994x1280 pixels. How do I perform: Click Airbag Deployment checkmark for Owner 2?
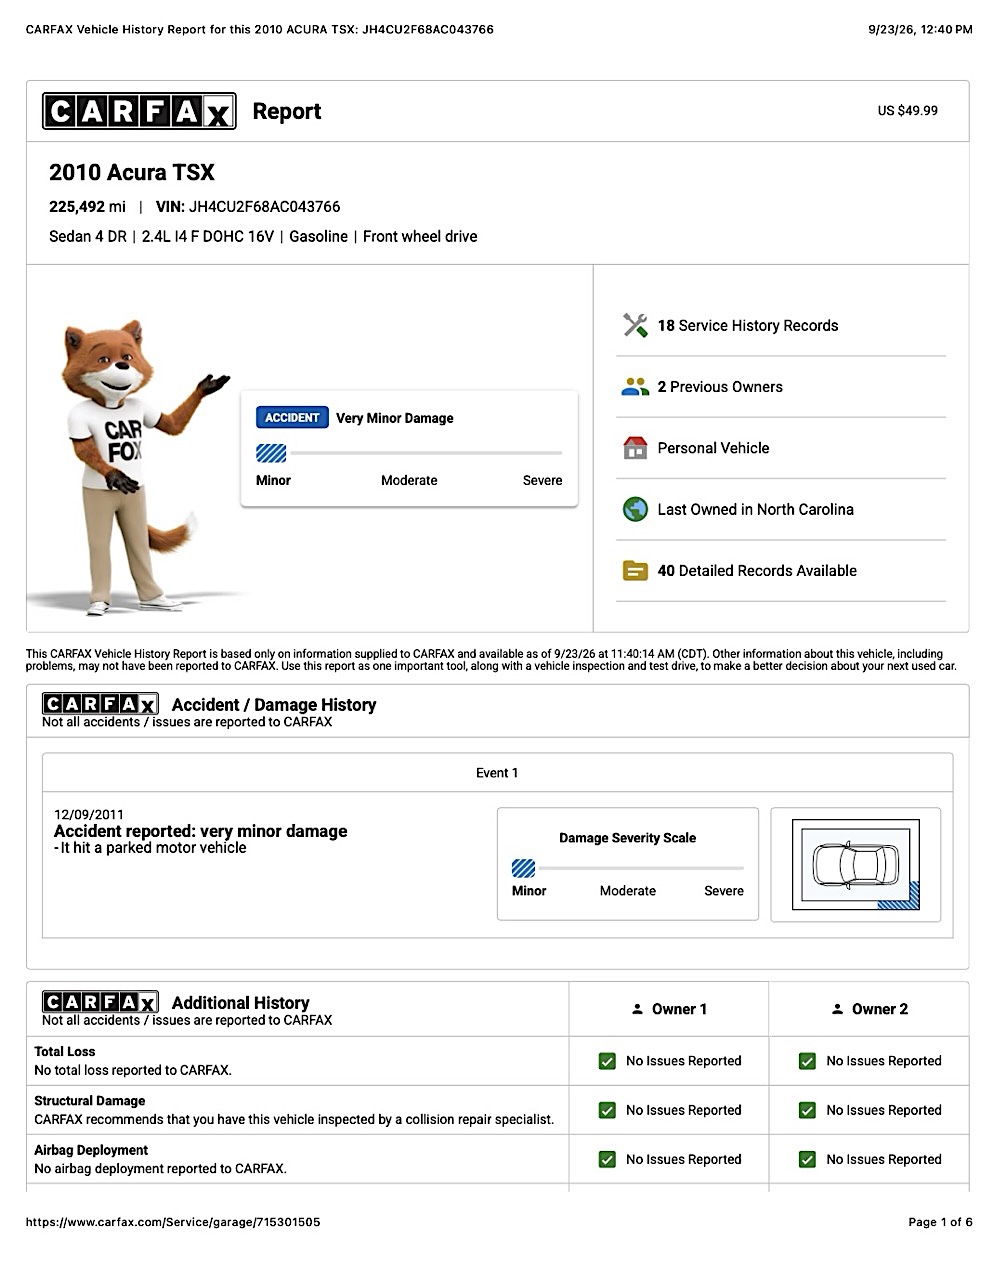(807, 1159)
